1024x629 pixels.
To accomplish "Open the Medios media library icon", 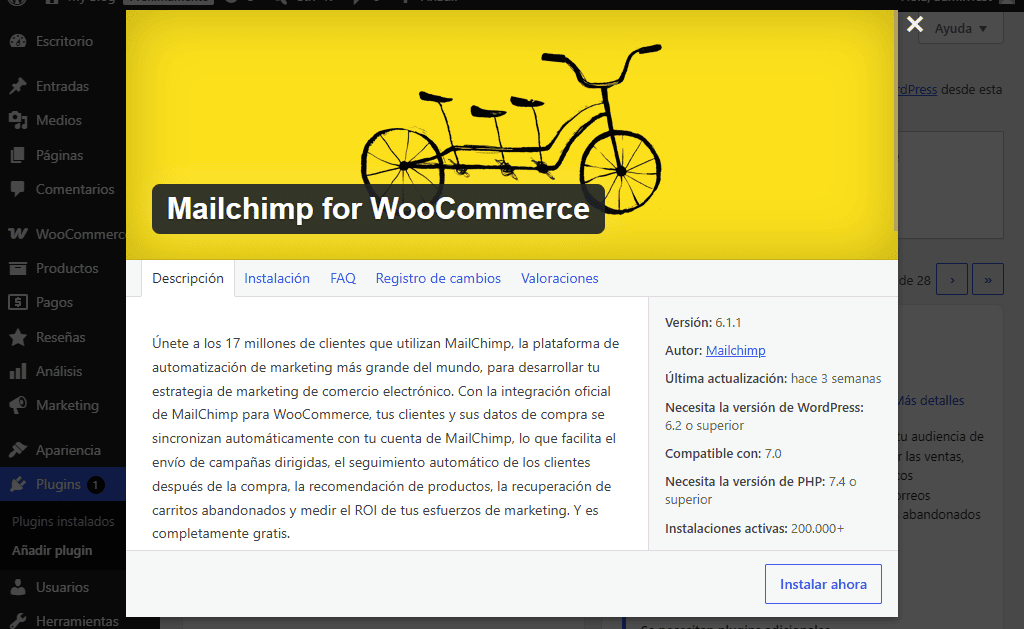I will pyautogui.click(x=18, y=120).
